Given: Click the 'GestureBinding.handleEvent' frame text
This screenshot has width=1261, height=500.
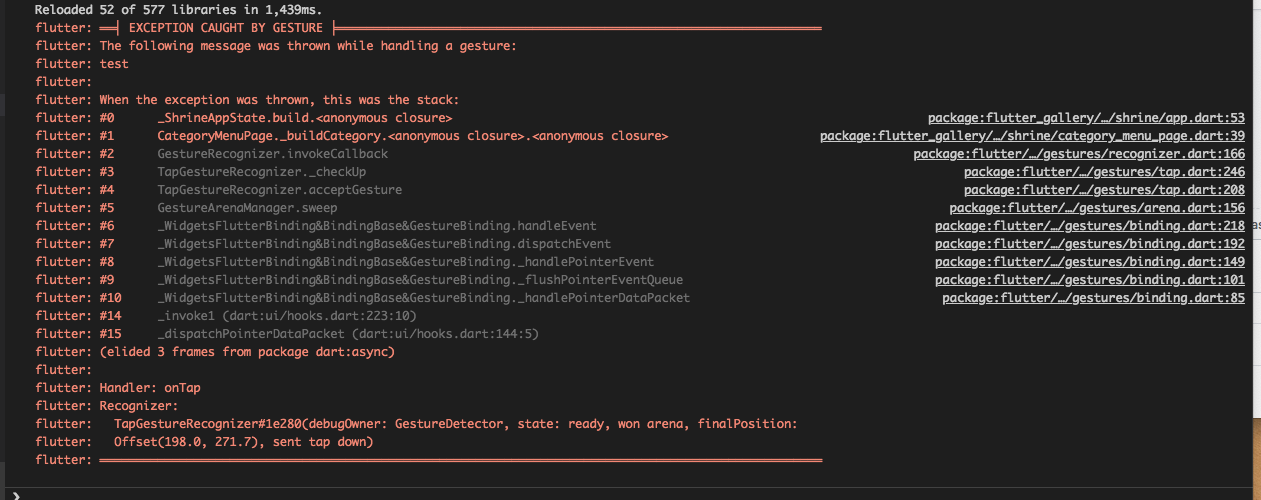Looking at the screenshot, I should pos(377,226).
